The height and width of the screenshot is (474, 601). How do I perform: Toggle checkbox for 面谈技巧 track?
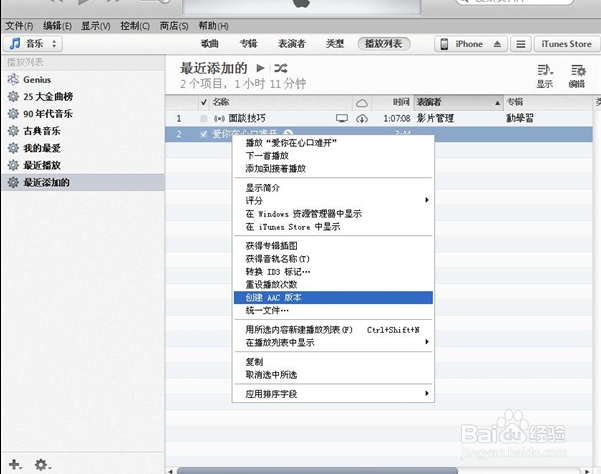click(204, 118)
